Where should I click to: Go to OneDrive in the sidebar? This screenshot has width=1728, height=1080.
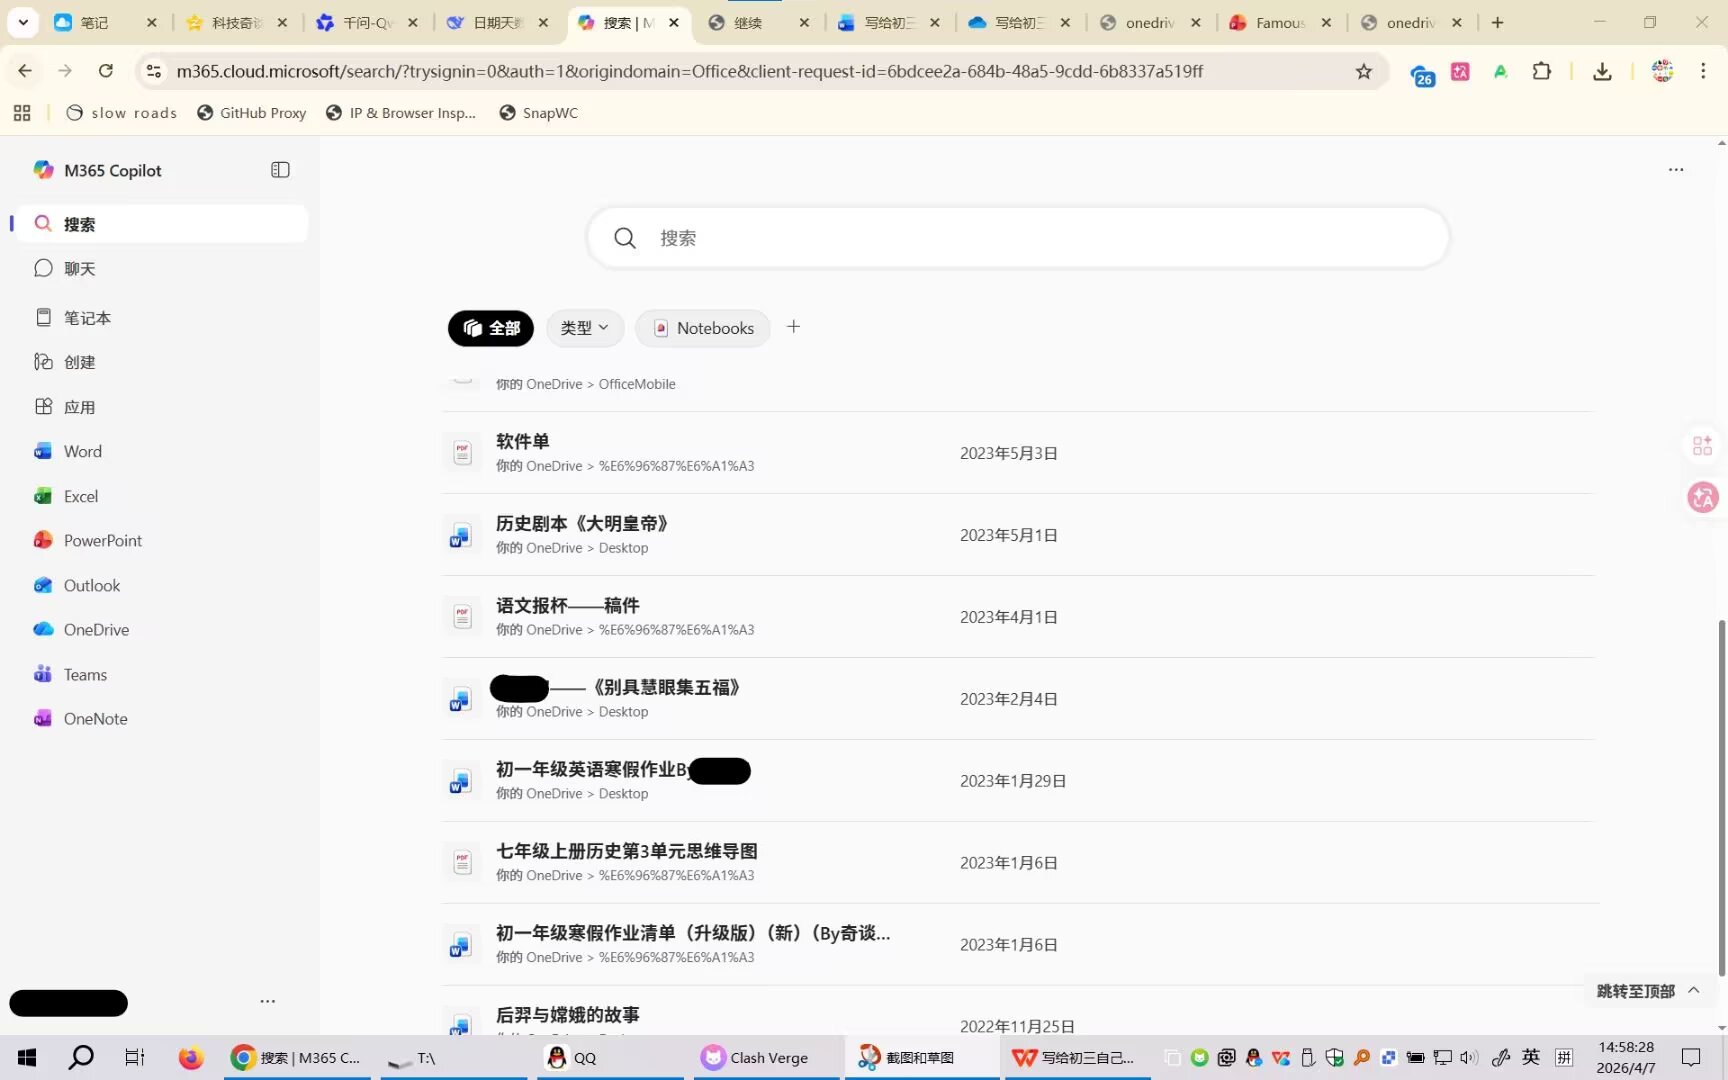[96, 629]
